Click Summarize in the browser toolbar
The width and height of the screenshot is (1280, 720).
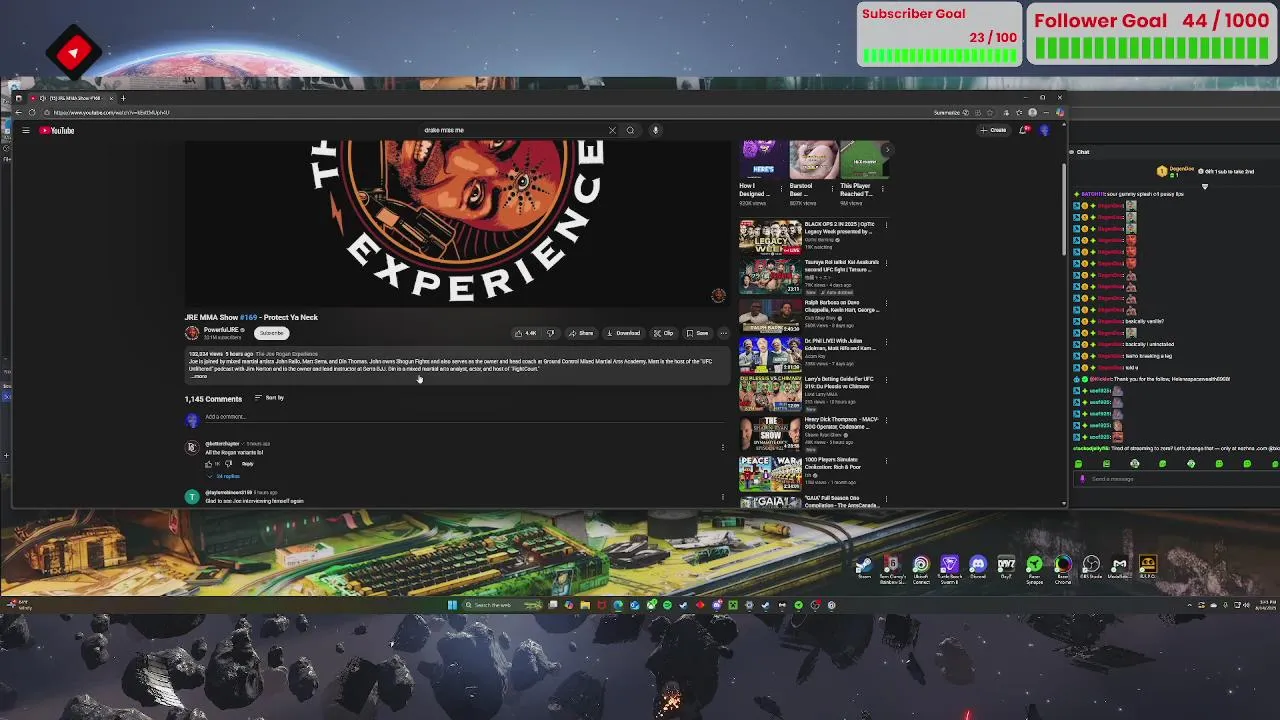946,113
